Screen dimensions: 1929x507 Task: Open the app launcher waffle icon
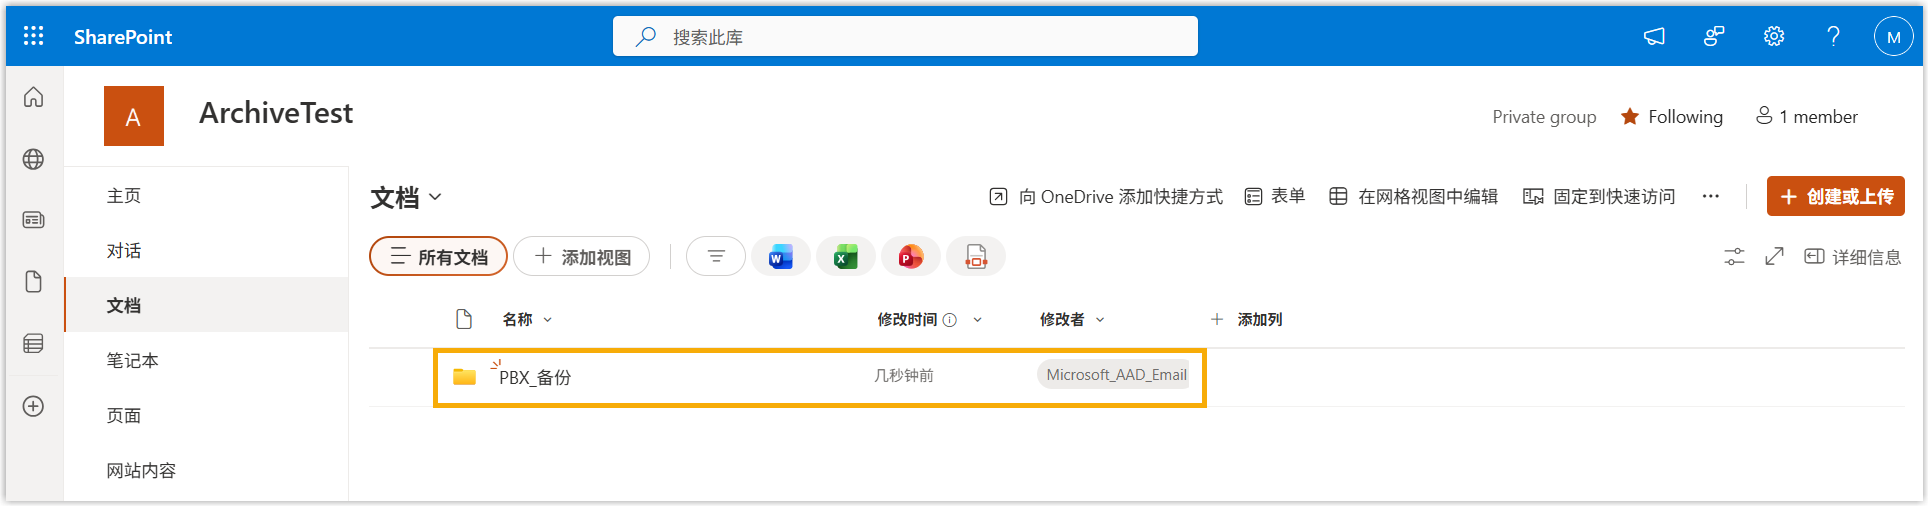33,36
